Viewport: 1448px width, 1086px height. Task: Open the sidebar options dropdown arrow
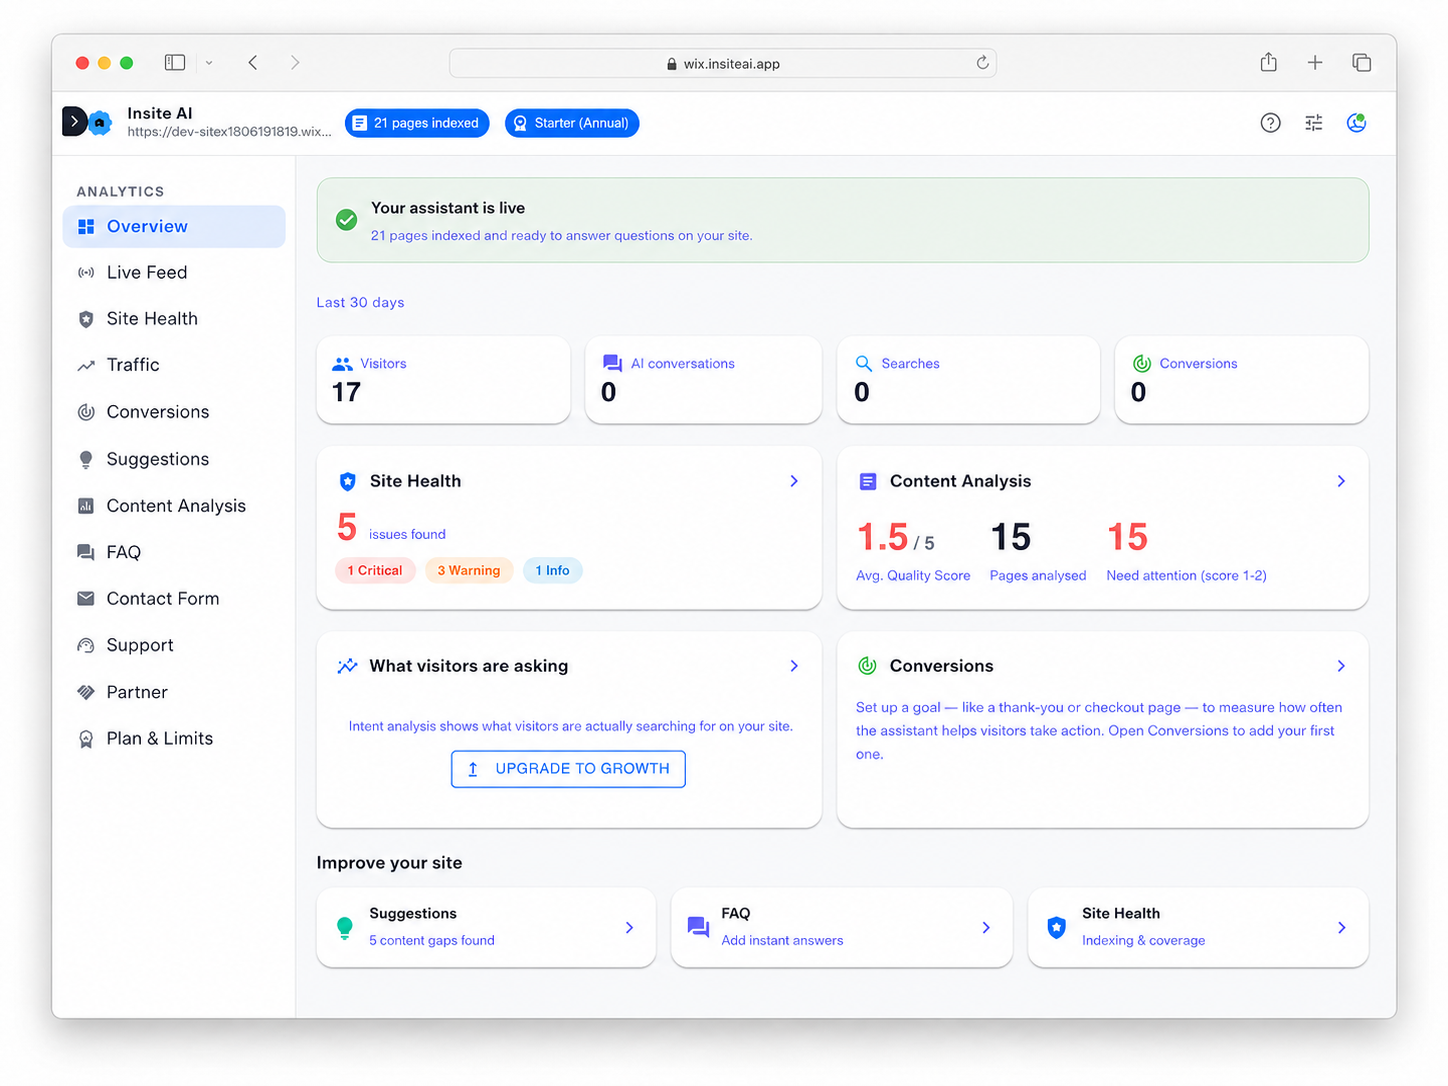209,63
